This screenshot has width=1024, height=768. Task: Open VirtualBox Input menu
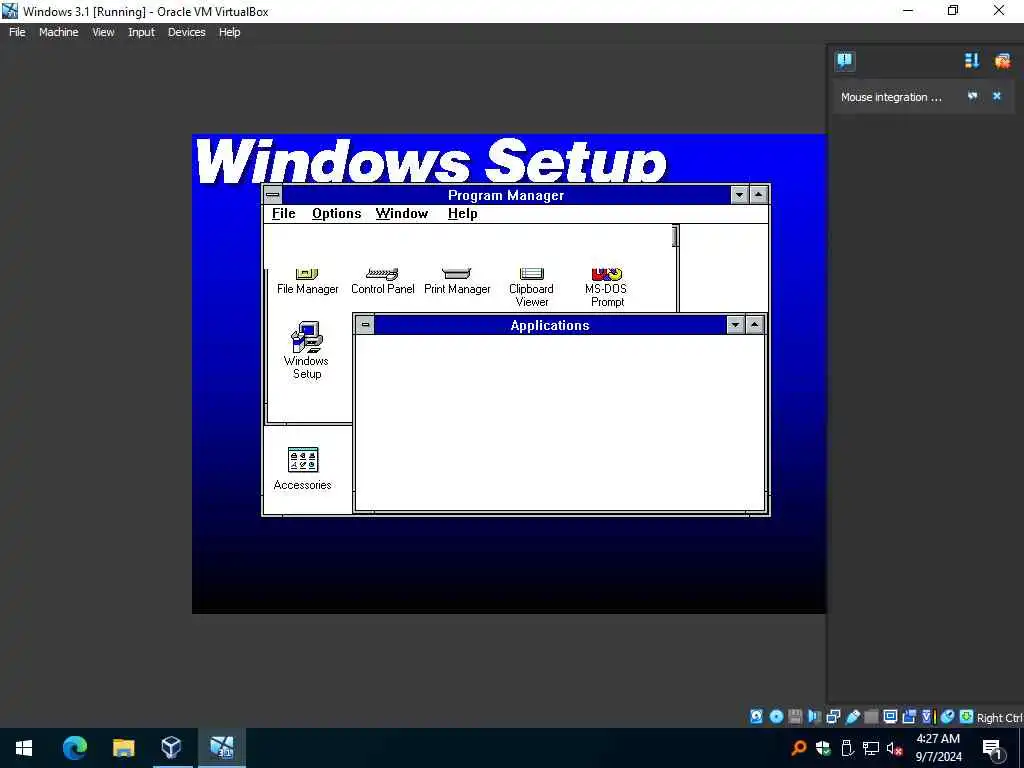click(141, 32)
